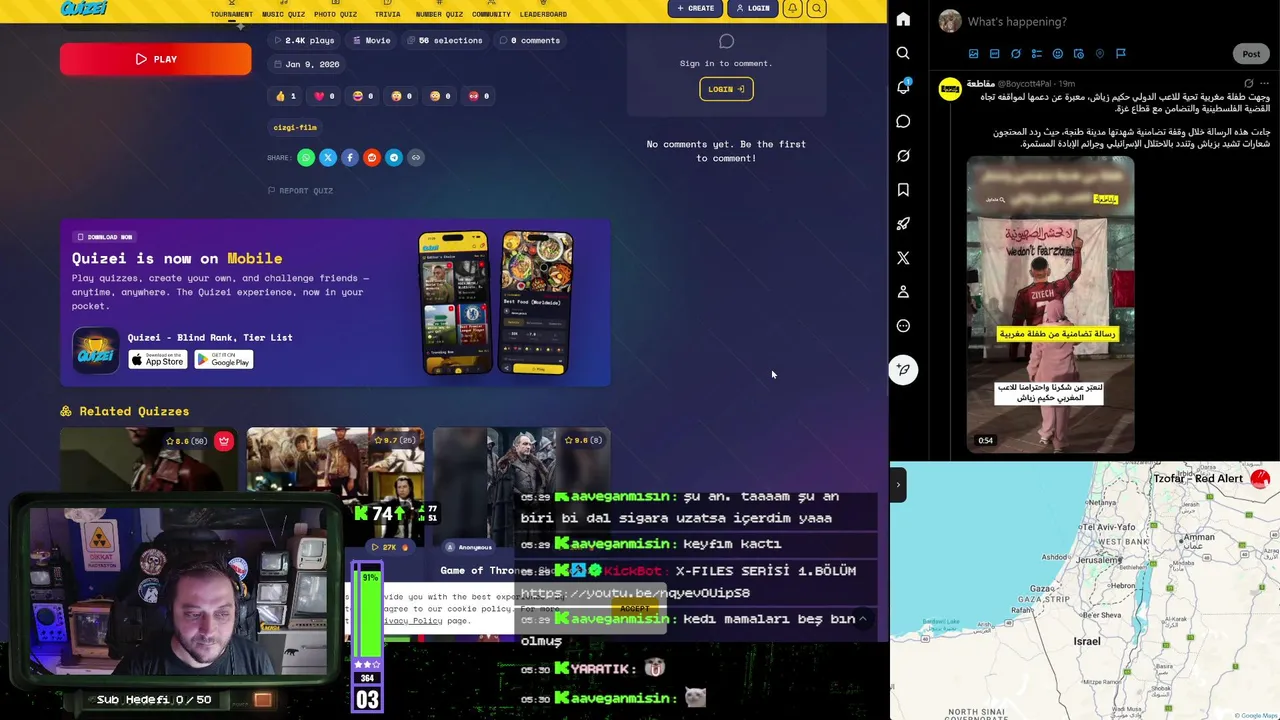Play the video in the Boycott4Pal post
Image resolution: width=1280 pixels, height=720 pixels.
coord(1050,305)
